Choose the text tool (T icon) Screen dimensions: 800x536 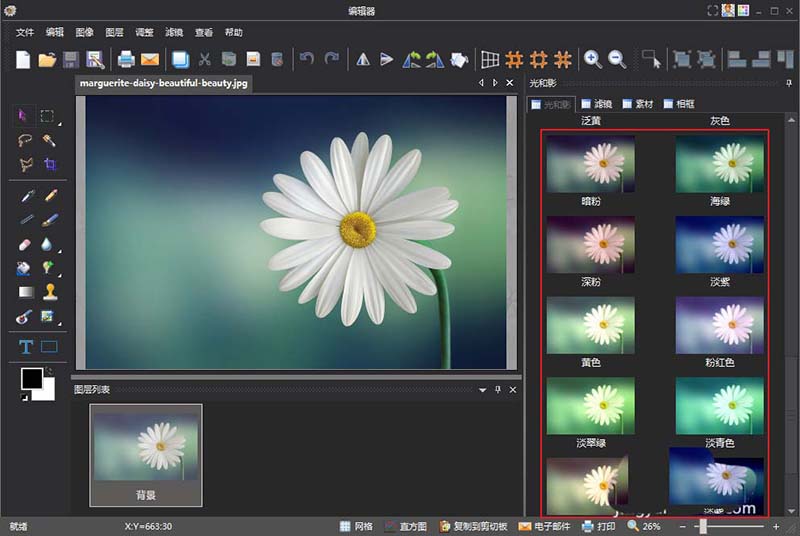tap(25, 347)
